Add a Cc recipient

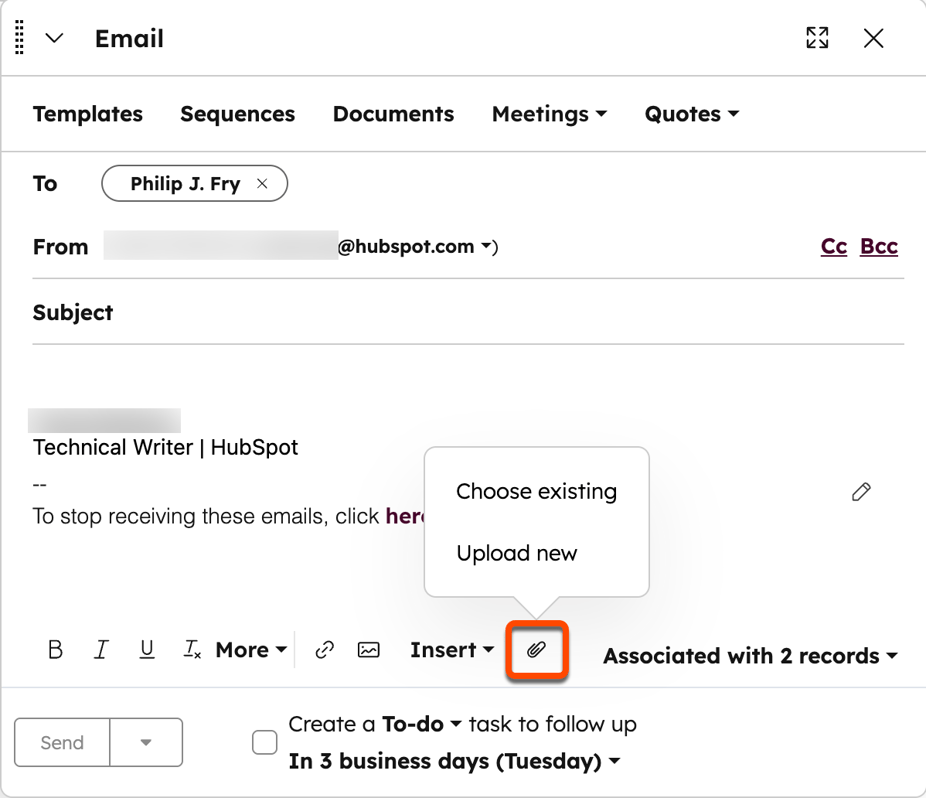[833, 246]
